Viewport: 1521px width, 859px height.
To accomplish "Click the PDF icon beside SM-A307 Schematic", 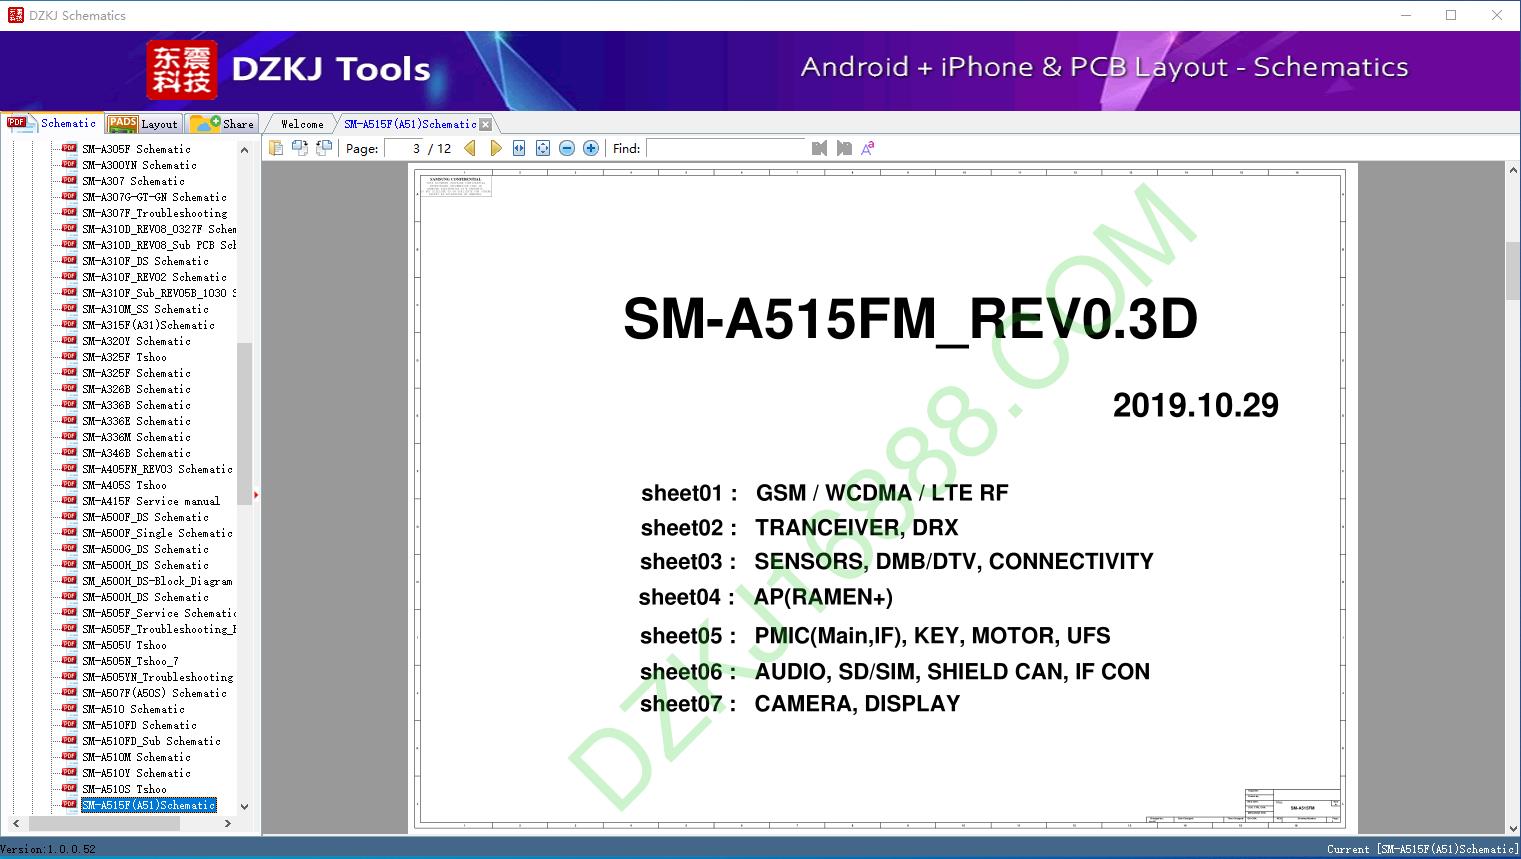I will [x=69, y=180].
